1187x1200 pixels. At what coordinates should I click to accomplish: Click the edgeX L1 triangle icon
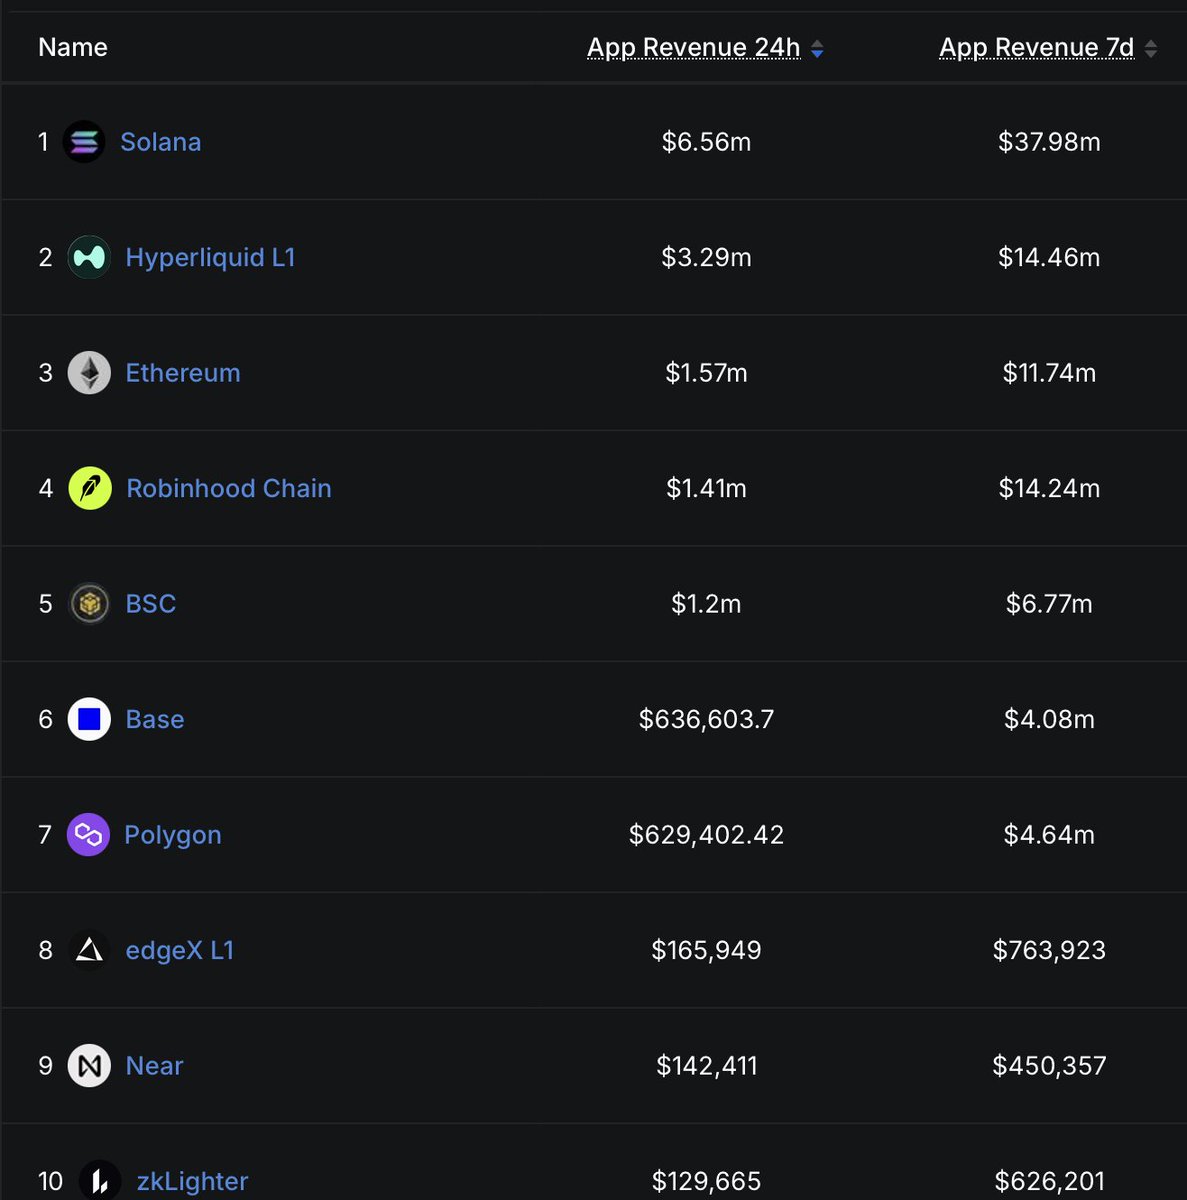pos(89,950)
